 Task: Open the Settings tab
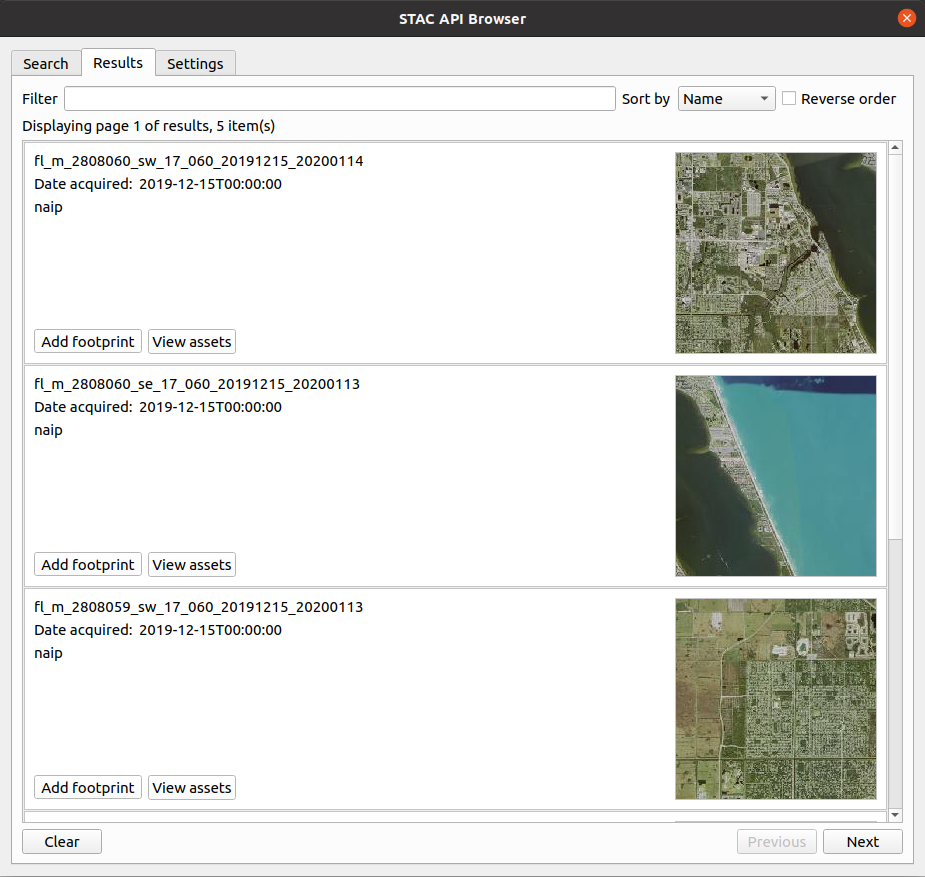click(x=195, y=64)
